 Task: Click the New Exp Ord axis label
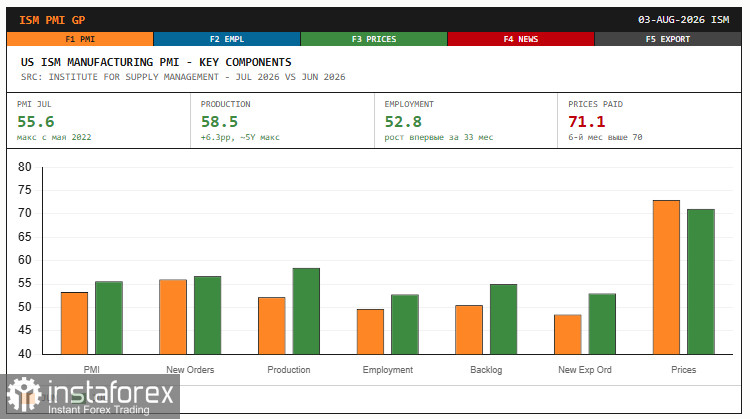click(x=585, y=370)
